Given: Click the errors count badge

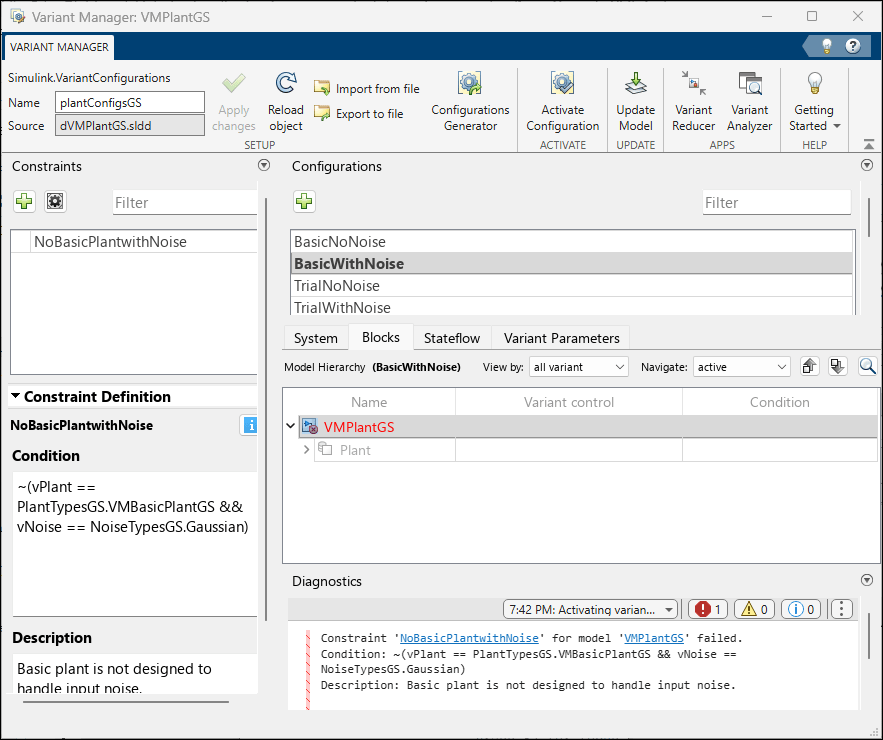Looking at the screenshot, I should click(708, 609).
